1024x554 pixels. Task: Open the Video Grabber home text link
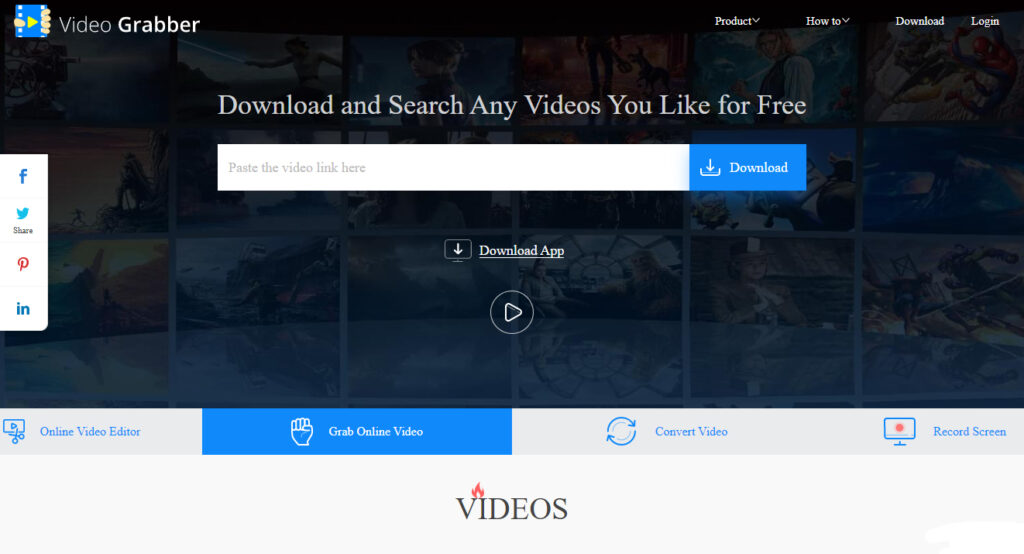click(129, 25)
